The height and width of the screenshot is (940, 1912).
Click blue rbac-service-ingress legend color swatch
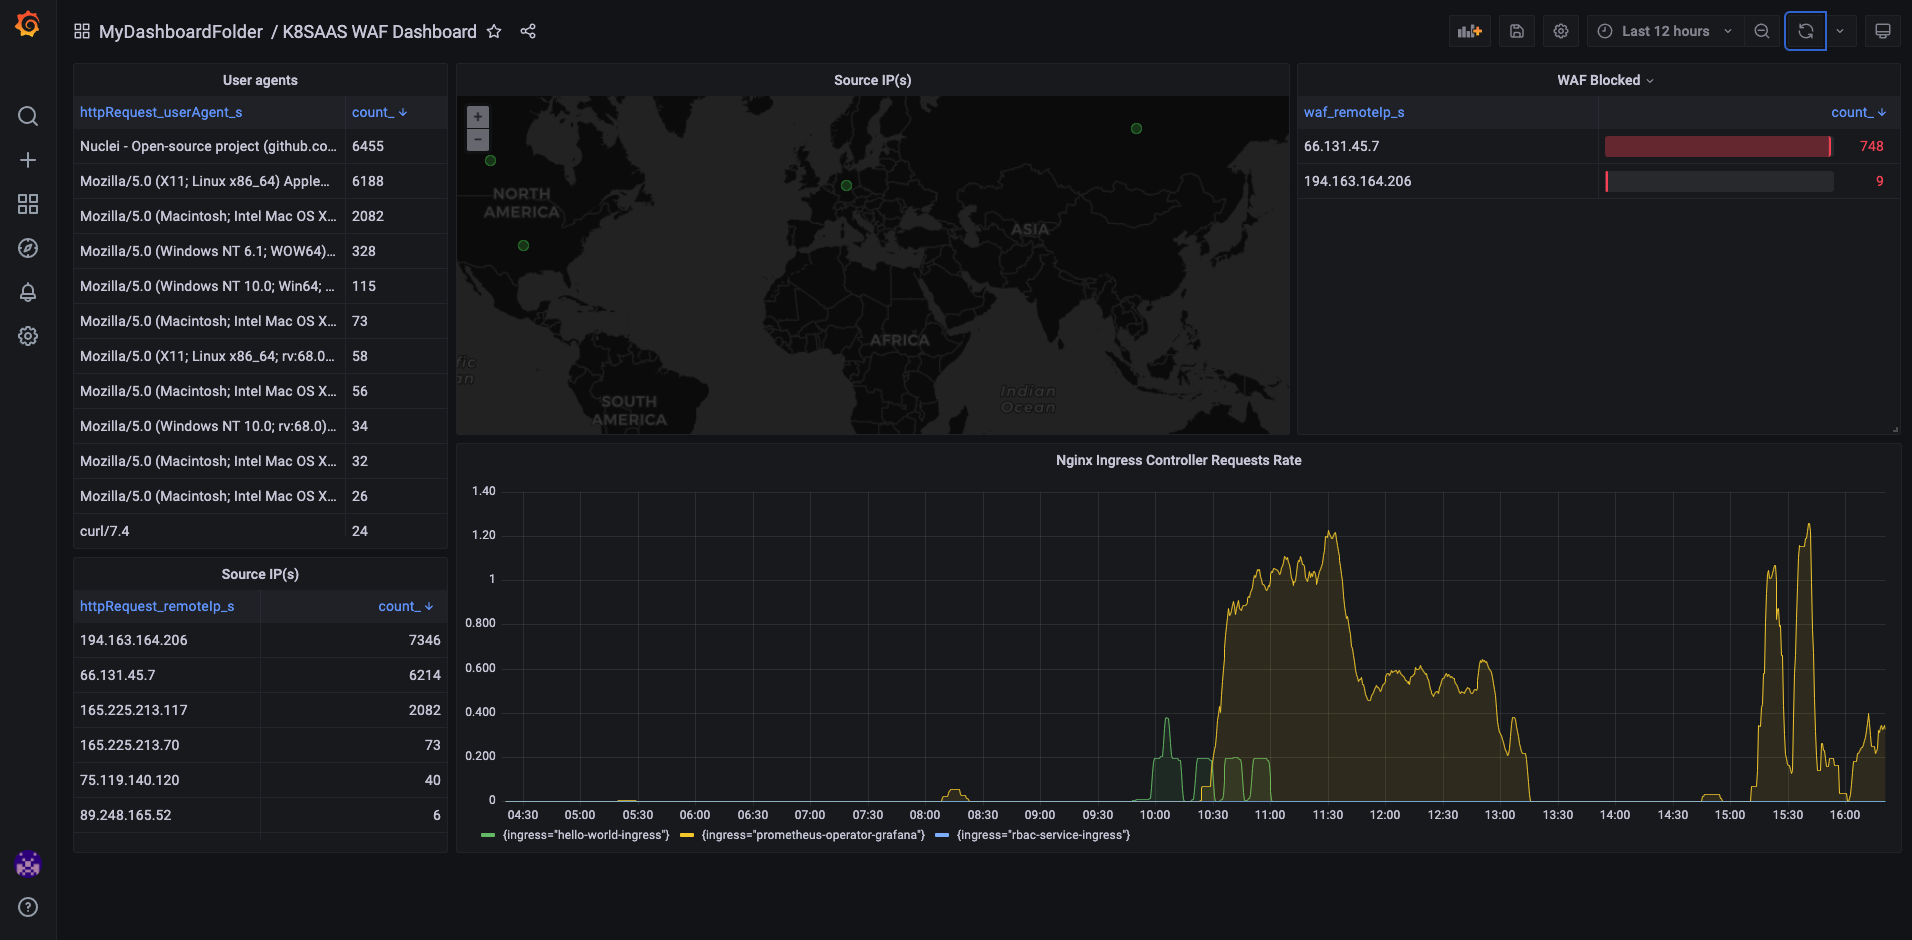pyautogui.click(x=942, y=835)
